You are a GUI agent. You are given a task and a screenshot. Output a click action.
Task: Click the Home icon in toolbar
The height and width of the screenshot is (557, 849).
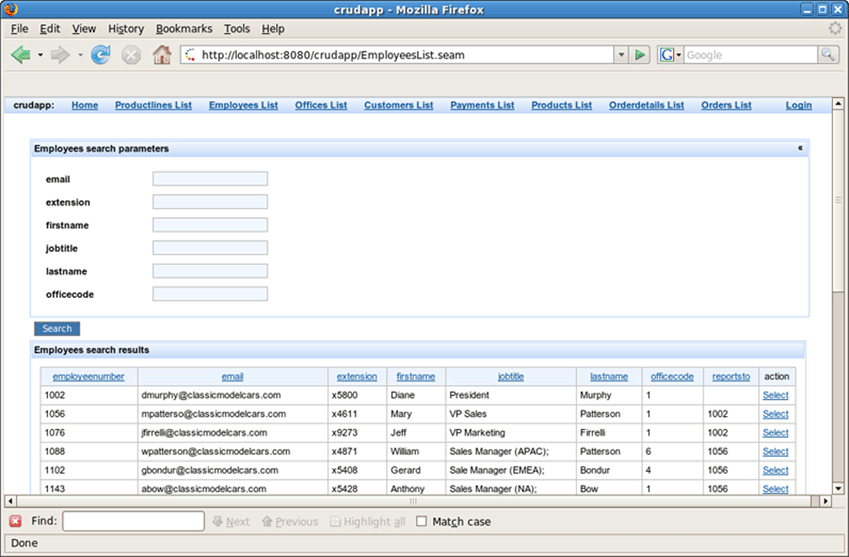(161, 55)
